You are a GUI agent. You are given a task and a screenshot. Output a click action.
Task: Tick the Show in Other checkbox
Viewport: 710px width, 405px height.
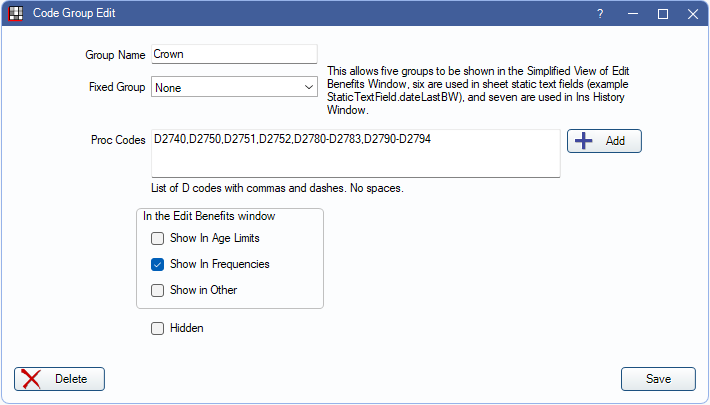coord(157,291)
